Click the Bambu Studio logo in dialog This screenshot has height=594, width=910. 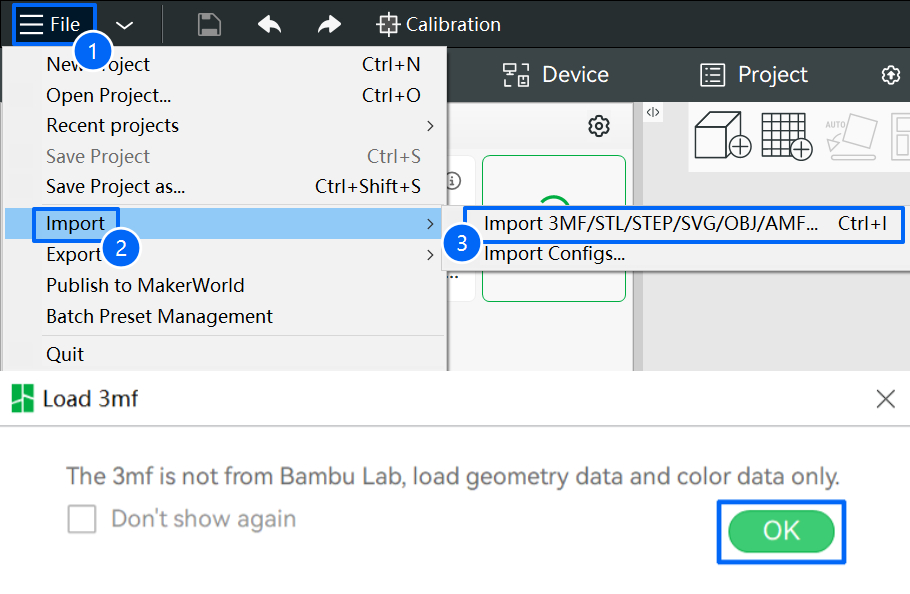(x=23, y=399)
